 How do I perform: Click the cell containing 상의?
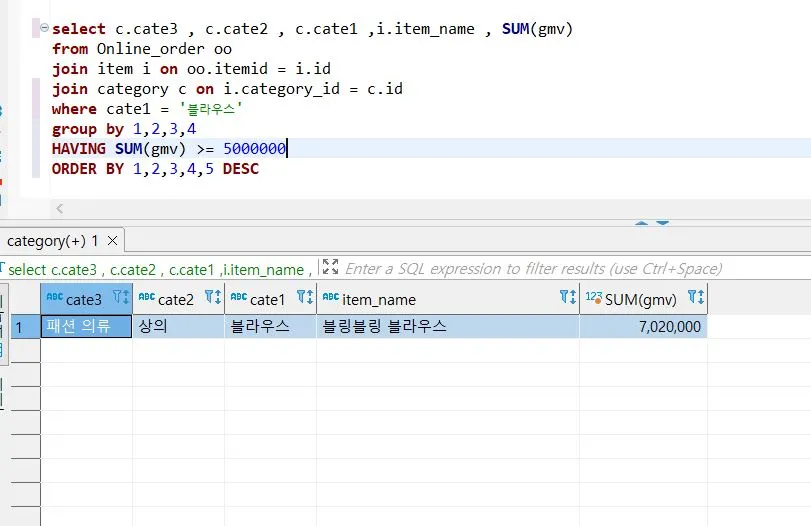(x=178, y=326)
